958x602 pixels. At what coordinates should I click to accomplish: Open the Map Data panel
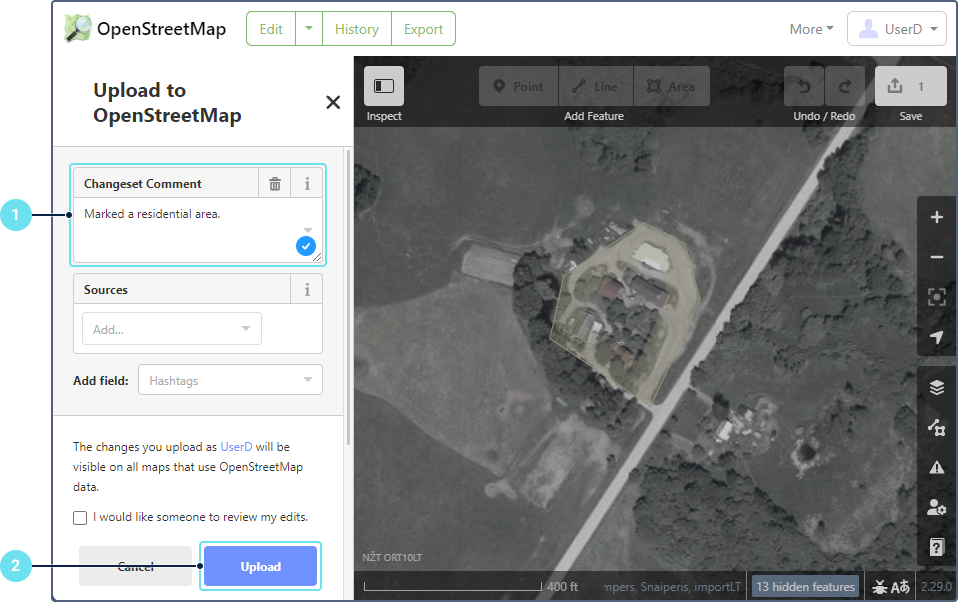tap(936, 428)
